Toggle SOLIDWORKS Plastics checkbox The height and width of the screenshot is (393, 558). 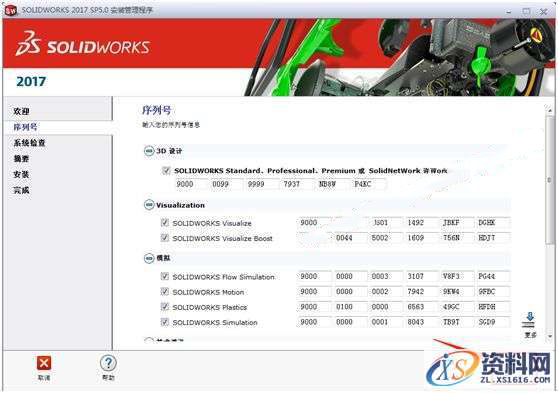click(164, 306)
